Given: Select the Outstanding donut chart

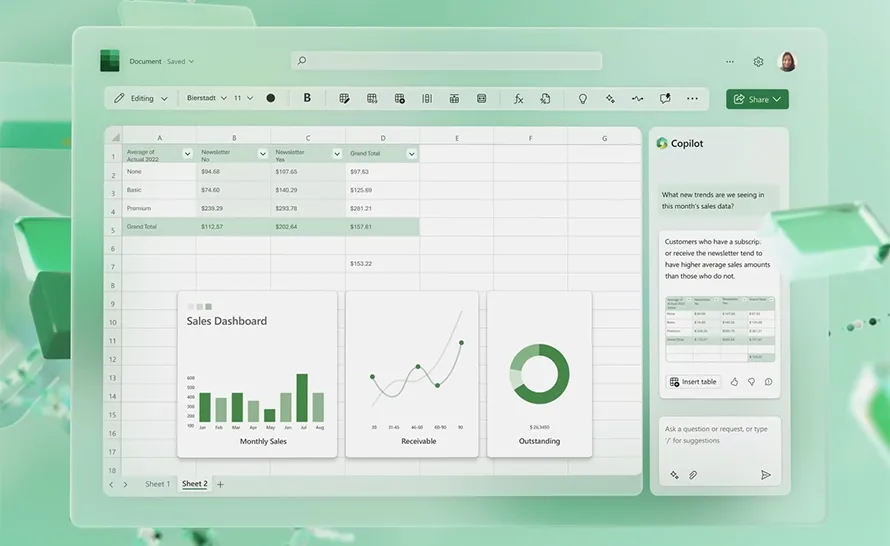Looking at the screenshot, I should coord(539,374).
